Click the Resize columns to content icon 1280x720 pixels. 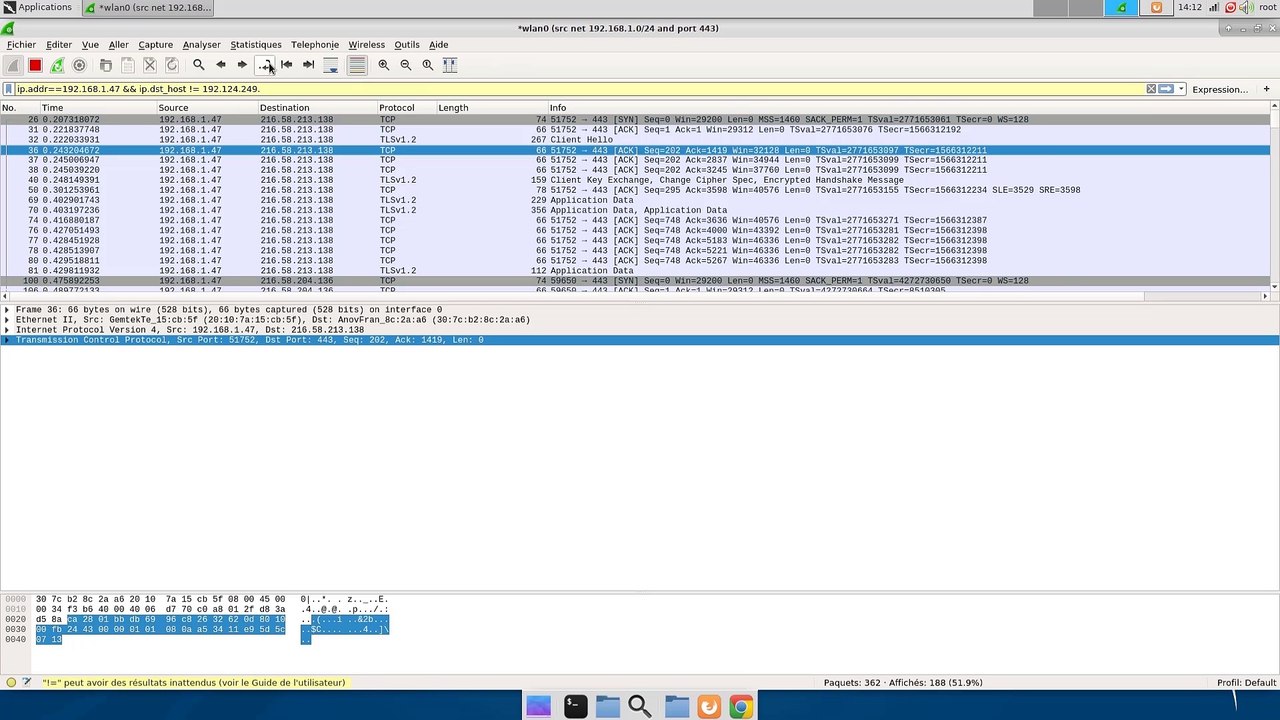pyautogui.click(x=450, y=65)
